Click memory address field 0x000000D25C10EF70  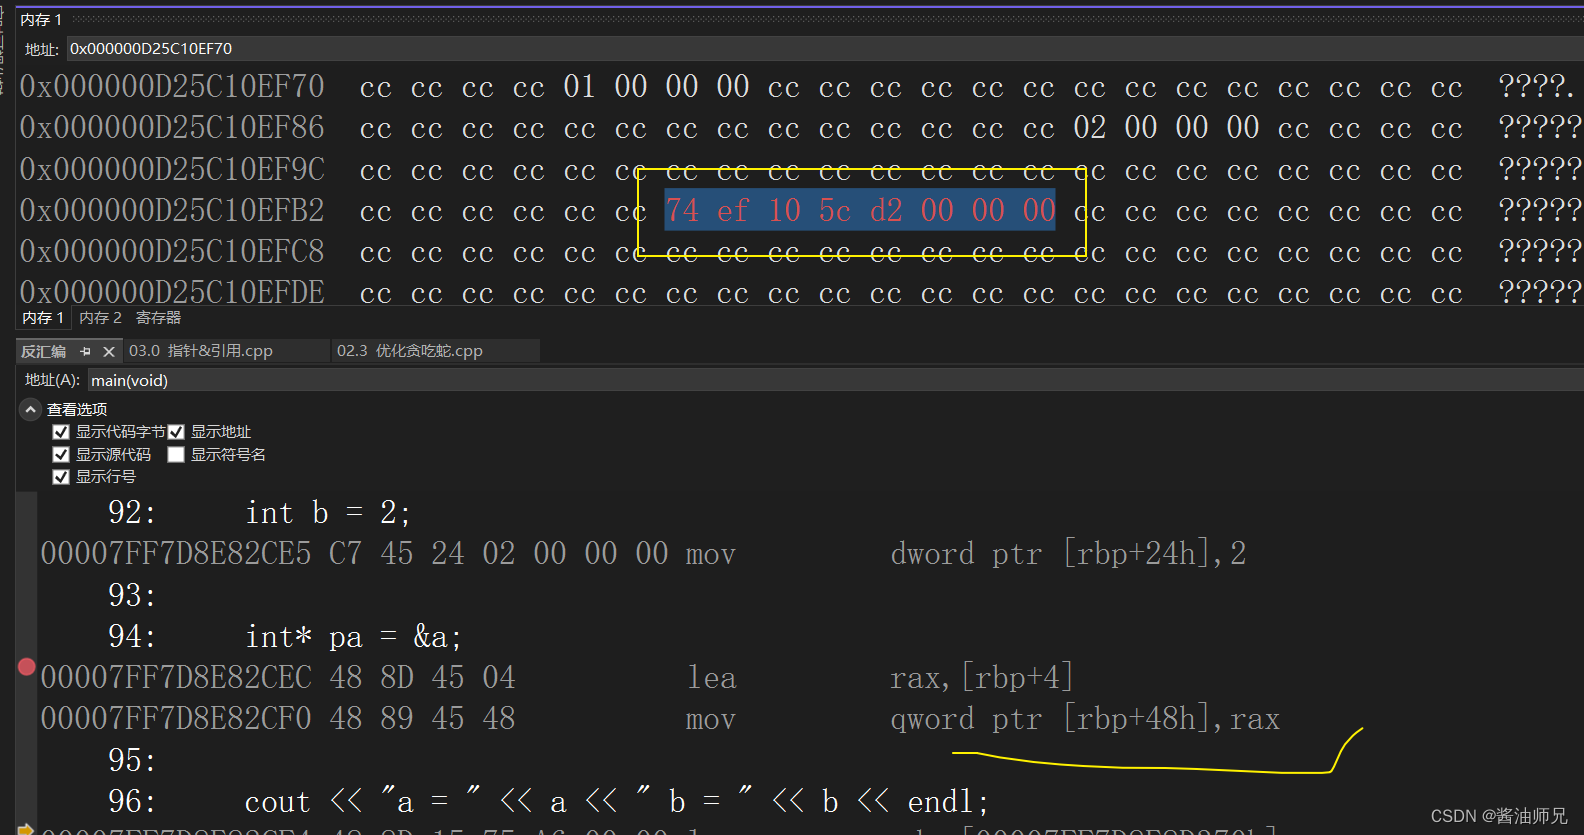coord(825,49)
